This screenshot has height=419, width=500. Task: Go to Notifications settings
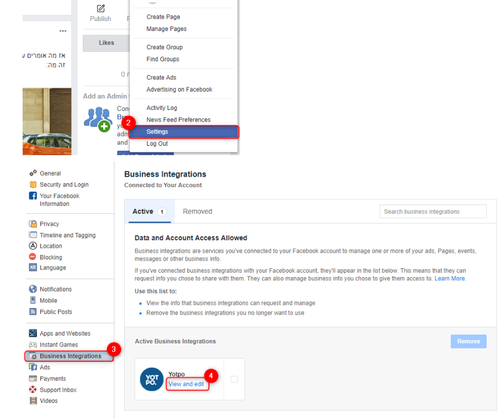coord(56,289)
